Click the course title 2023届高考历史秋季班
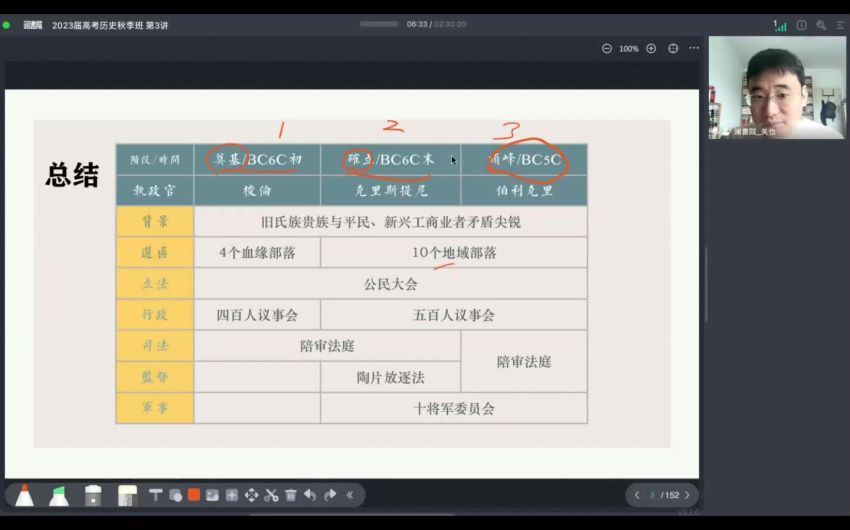 point(110,25)
